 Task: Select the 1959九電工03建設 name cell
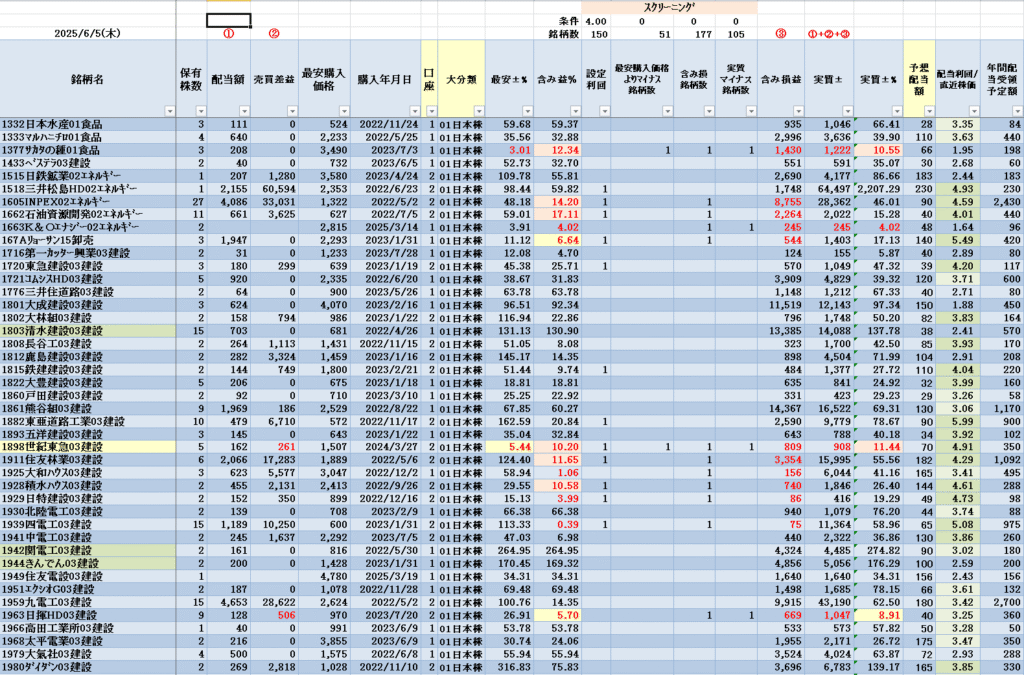click(x=88, y=603)
